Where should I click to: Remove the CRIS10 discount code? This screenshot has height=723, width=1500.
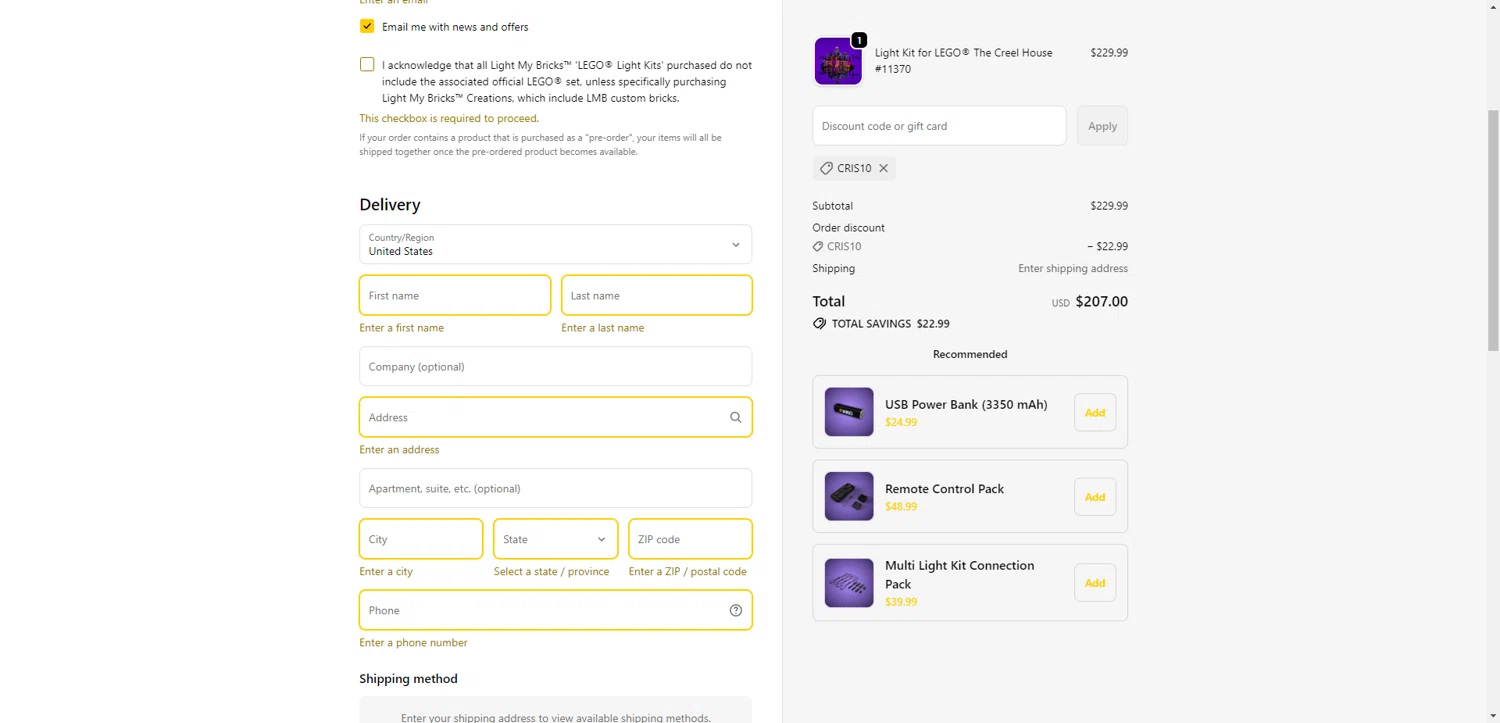(x=883, y=168)
